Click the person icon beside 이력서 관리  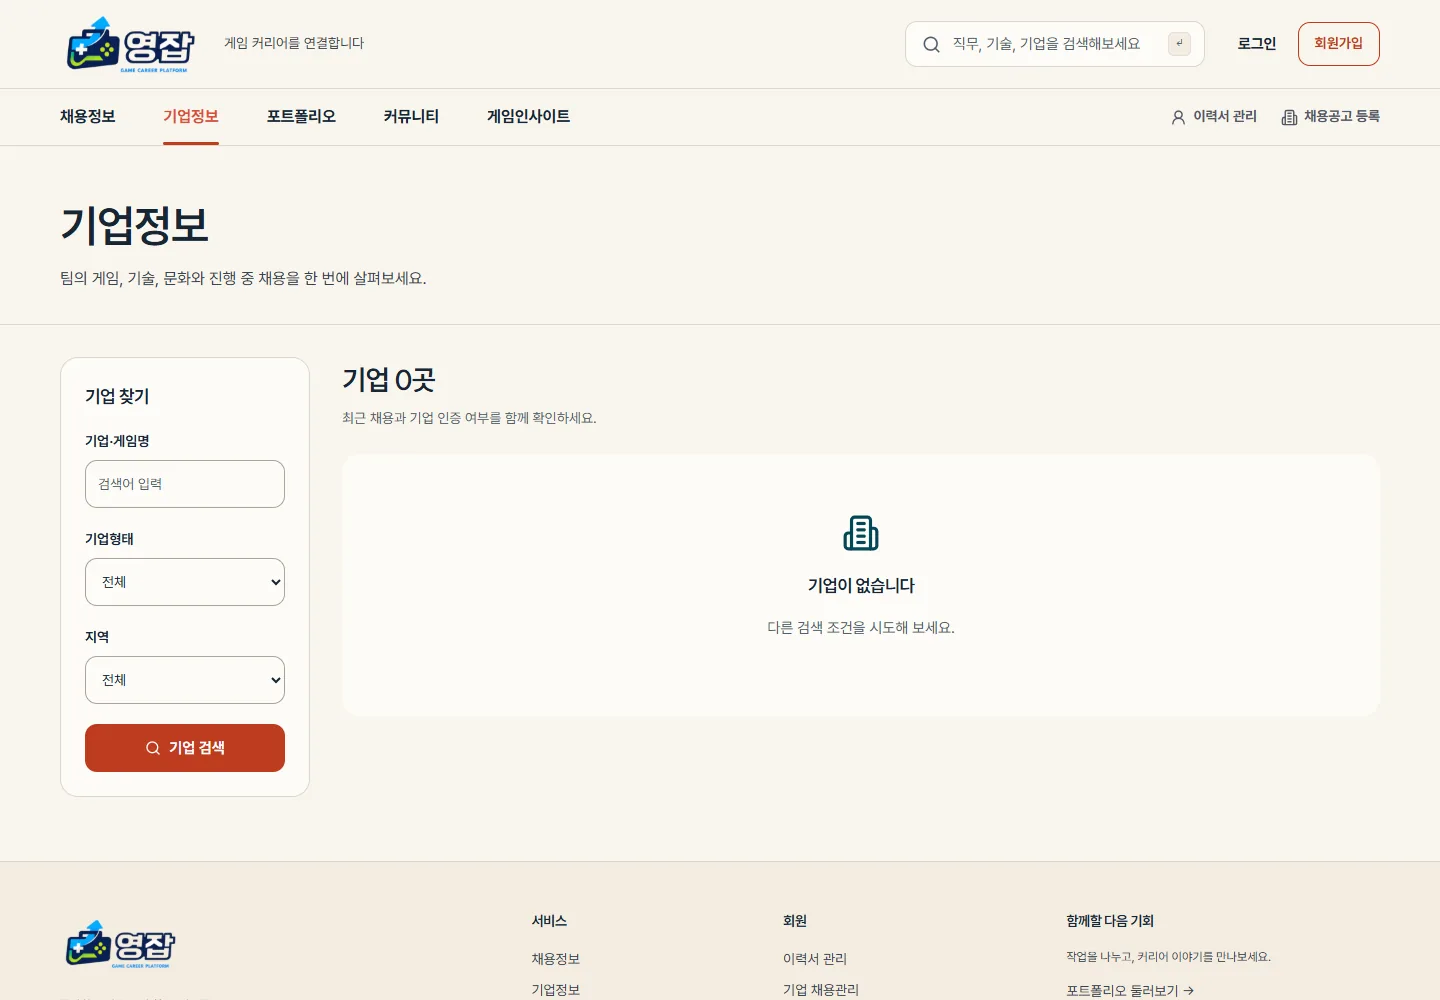pyautogui.click(x=1178, y=117)
